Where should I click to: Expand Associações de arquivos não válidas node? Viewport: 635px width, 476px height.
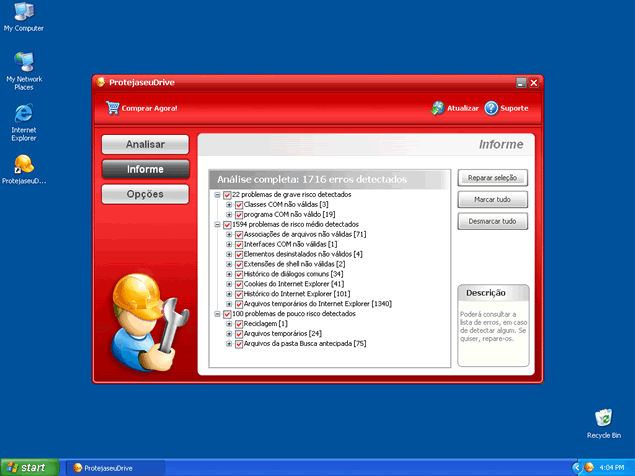[229, 234]
